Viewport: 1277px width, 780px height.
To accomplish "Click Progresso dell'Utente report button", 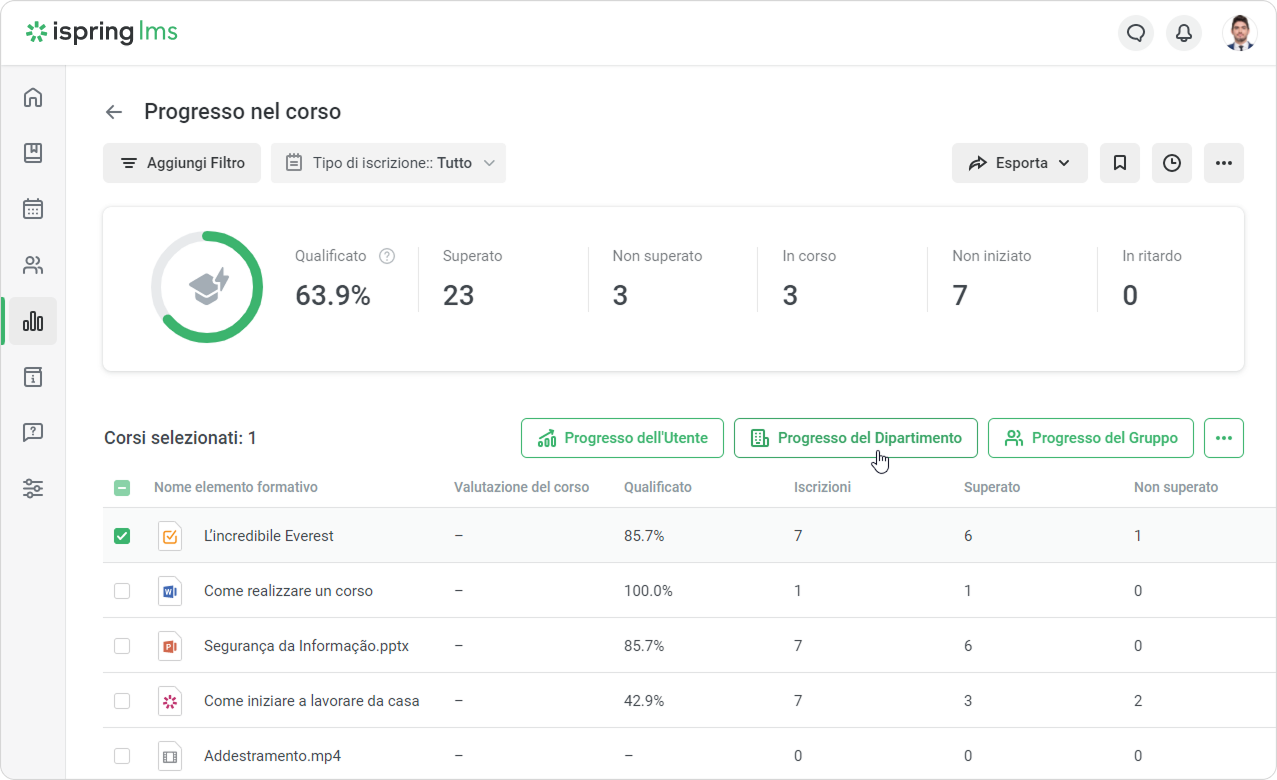I will [622, 438].
